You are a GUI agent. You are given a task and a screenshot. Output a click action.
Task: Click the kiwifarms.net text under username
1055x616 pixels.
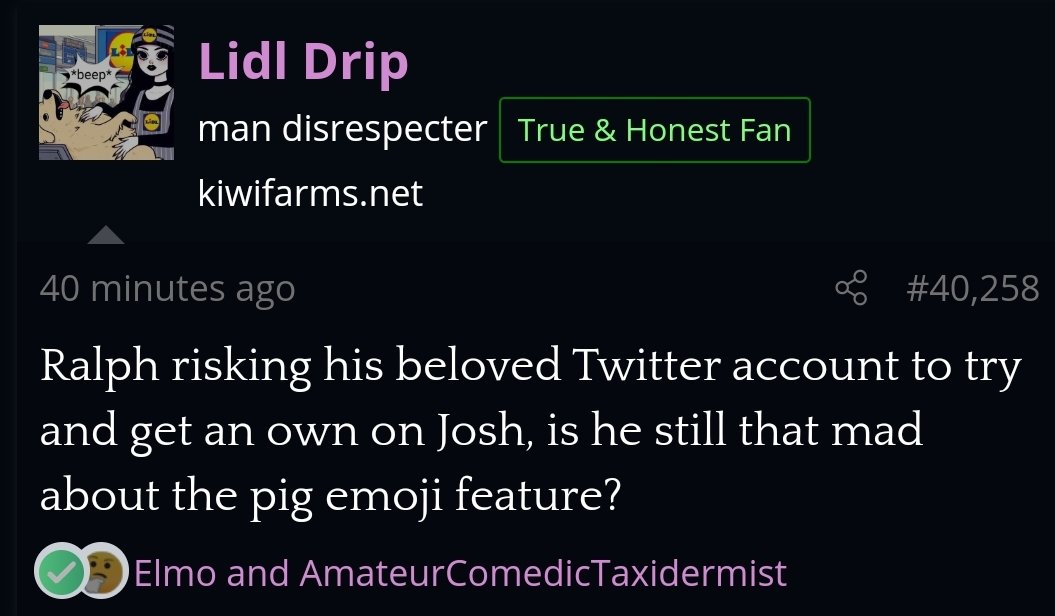coord(310,194)
